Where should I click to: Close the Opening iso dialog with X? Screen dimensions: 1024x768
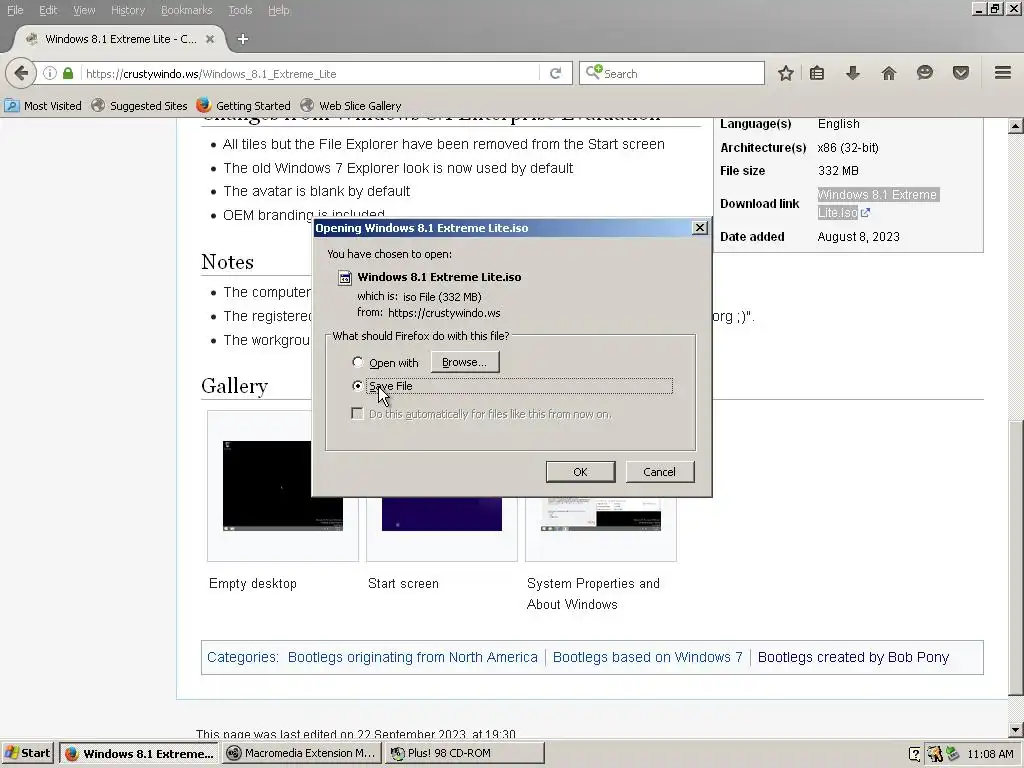coord(699,227)
